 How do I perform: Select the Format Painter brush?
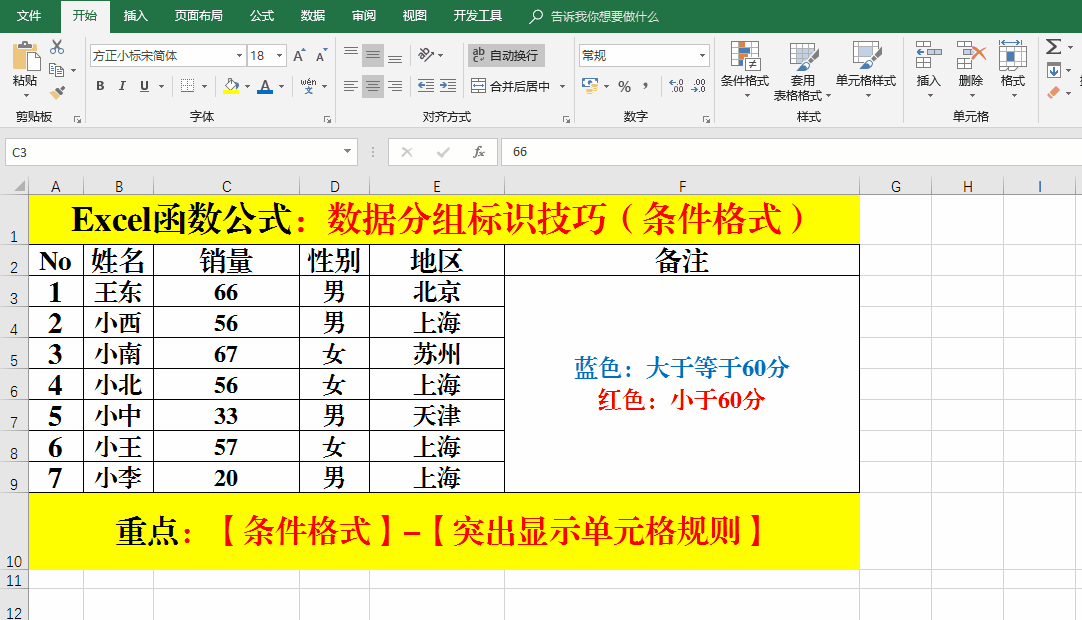57,93
